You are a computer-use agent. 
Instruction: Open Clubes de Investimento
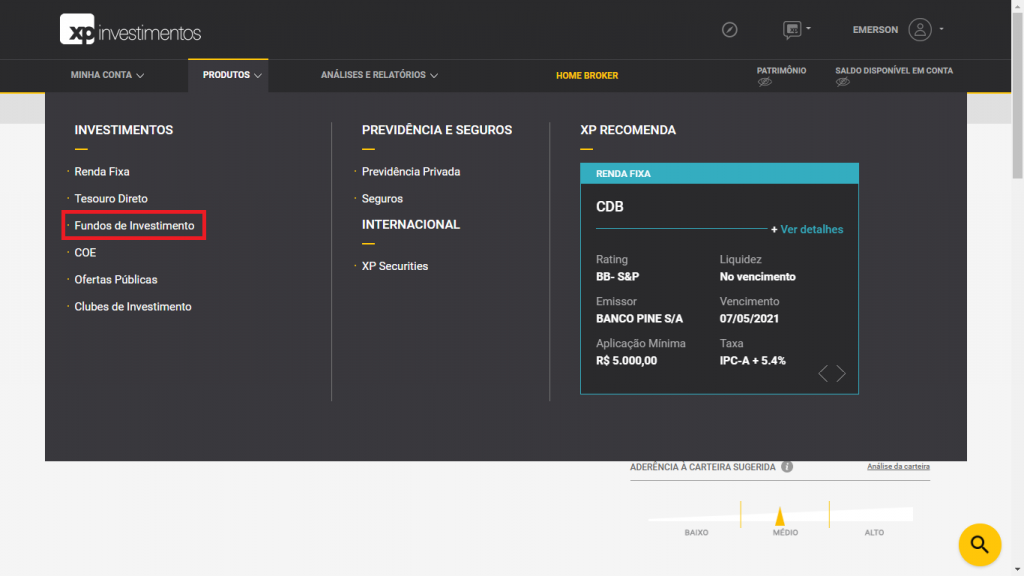(133, 306)
